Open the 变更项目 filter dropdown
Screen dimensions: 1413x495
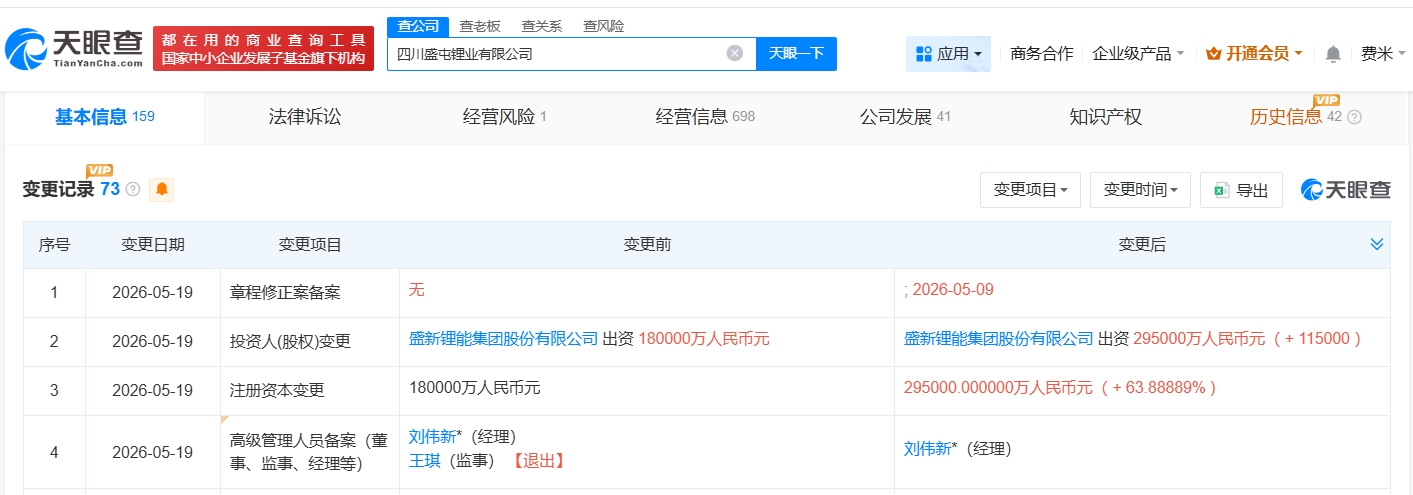click(1030, 190)
